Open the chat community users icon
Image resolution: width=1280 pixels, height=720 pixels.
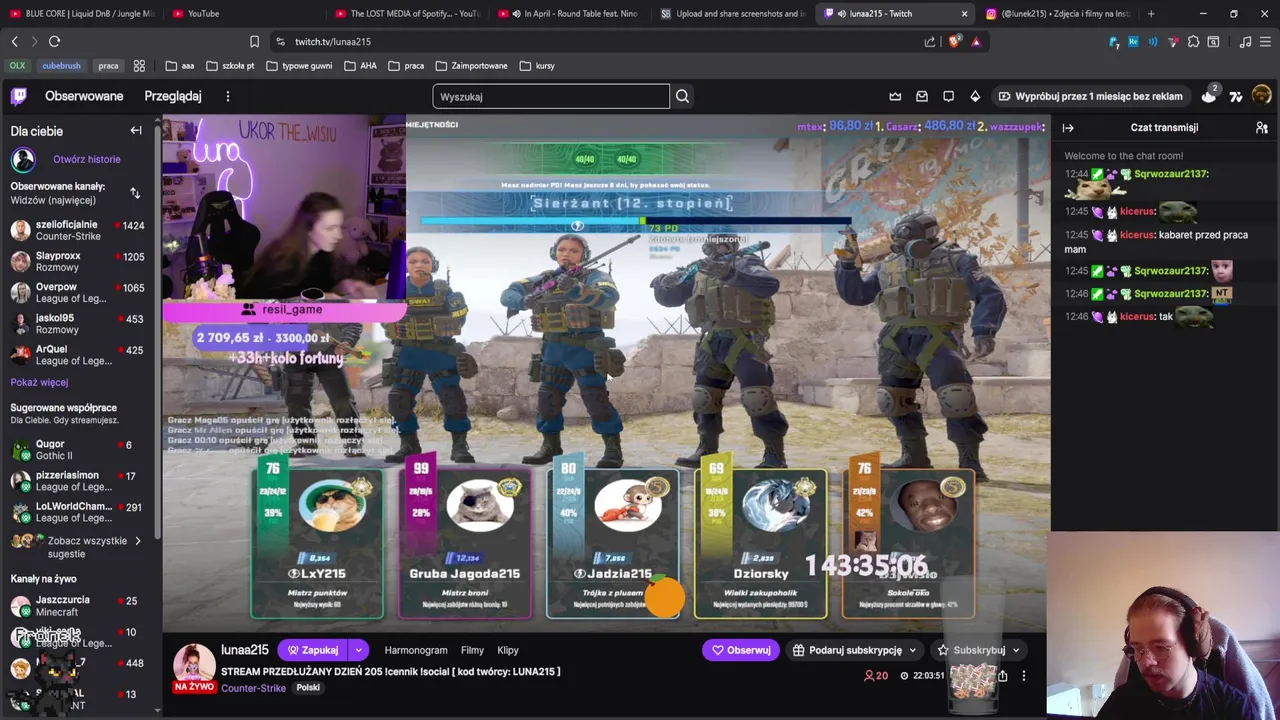pos(1261,127)
